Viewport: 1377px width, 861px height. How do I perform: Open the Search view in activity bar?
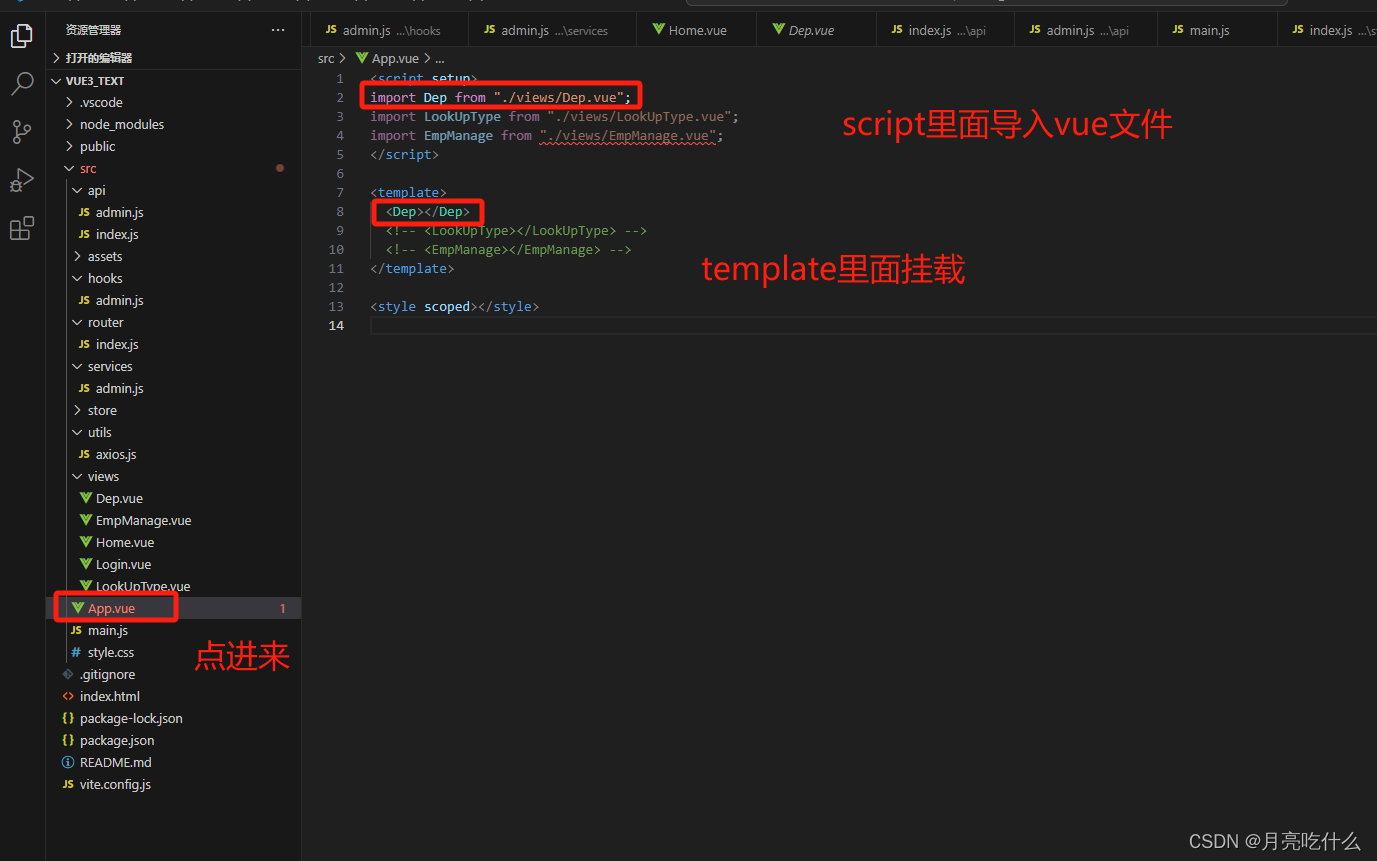21,84
